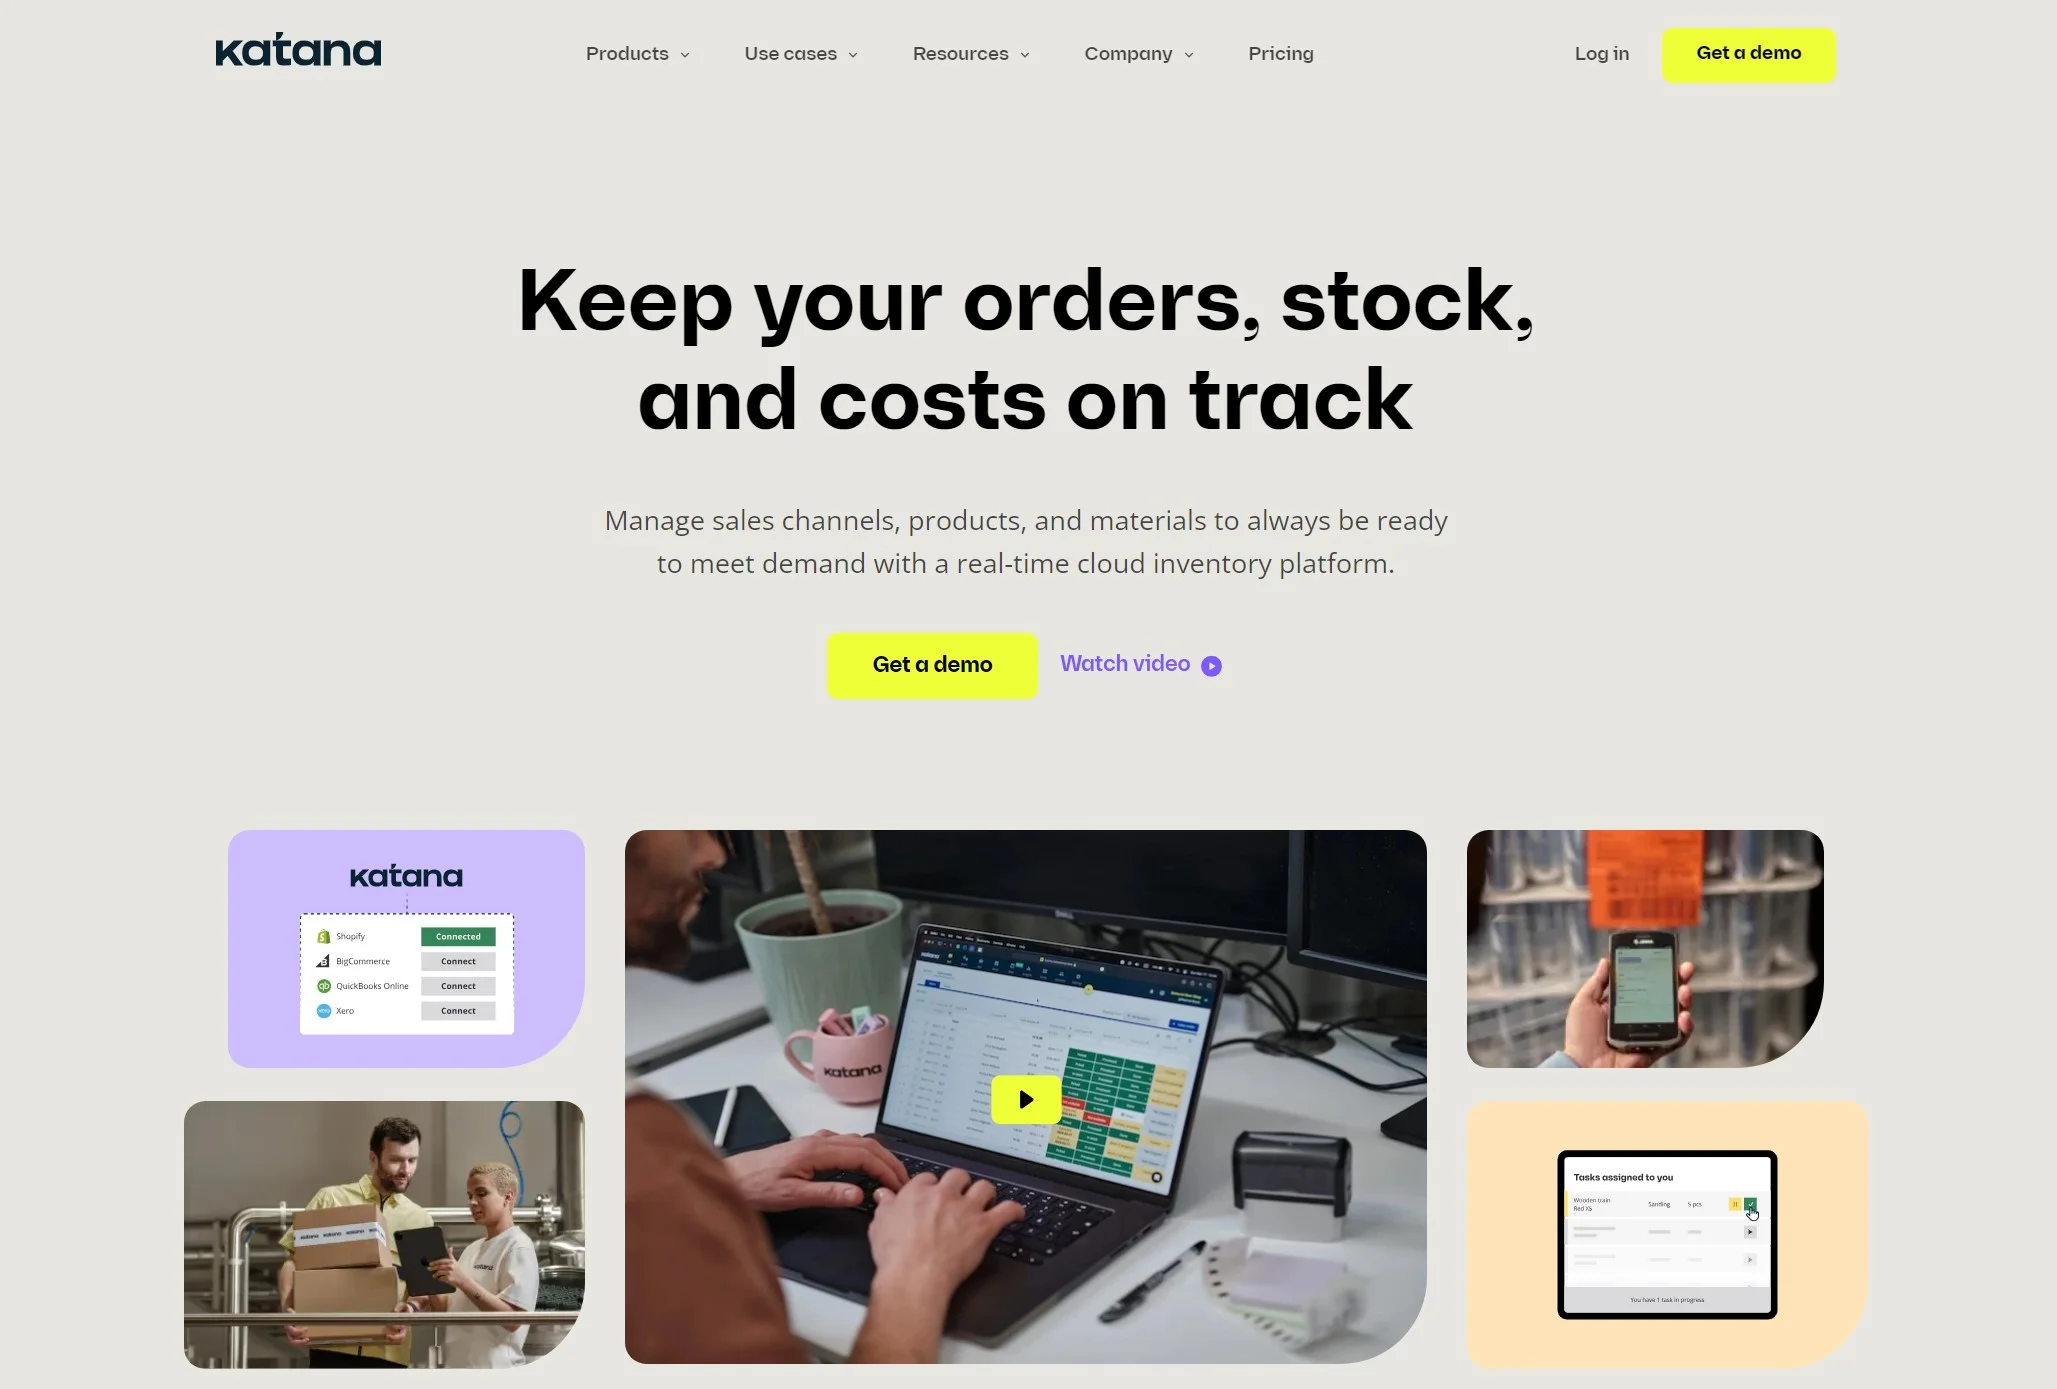This screenshot has width=2057, height=1389.
Task: Expand the Use cases dropdown menu
Action: coord(801,54)
